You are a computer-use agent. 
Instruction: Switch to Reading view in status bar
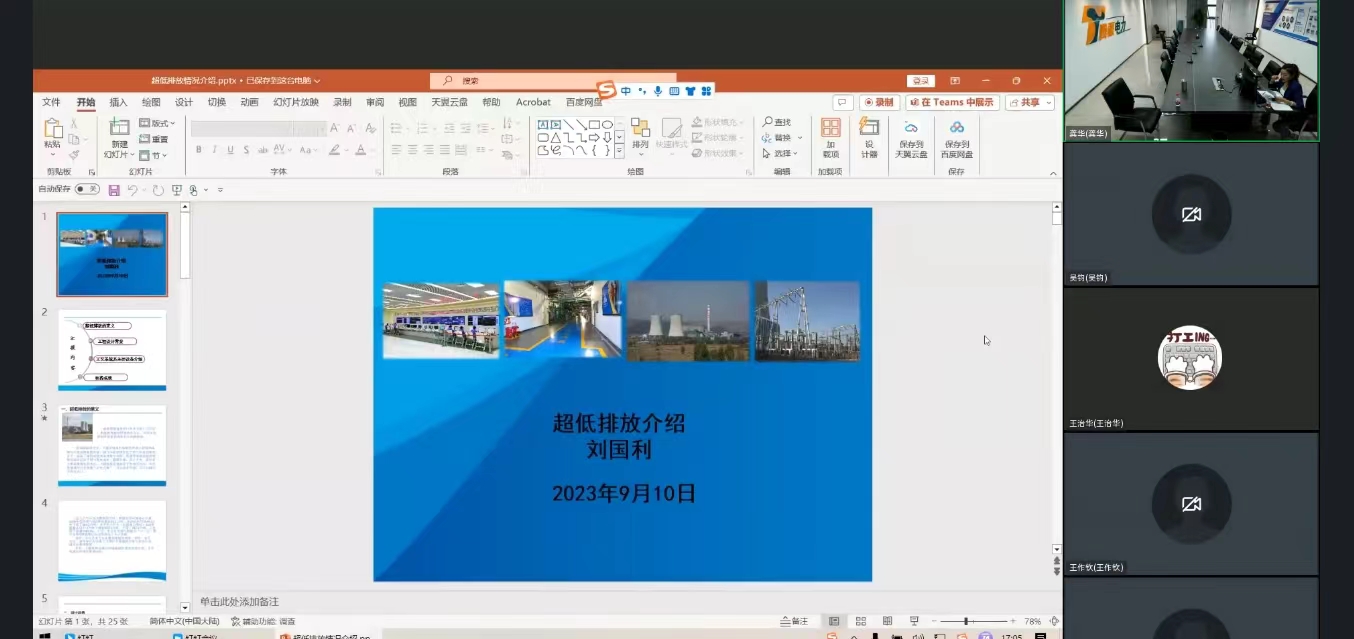(887, 621)
